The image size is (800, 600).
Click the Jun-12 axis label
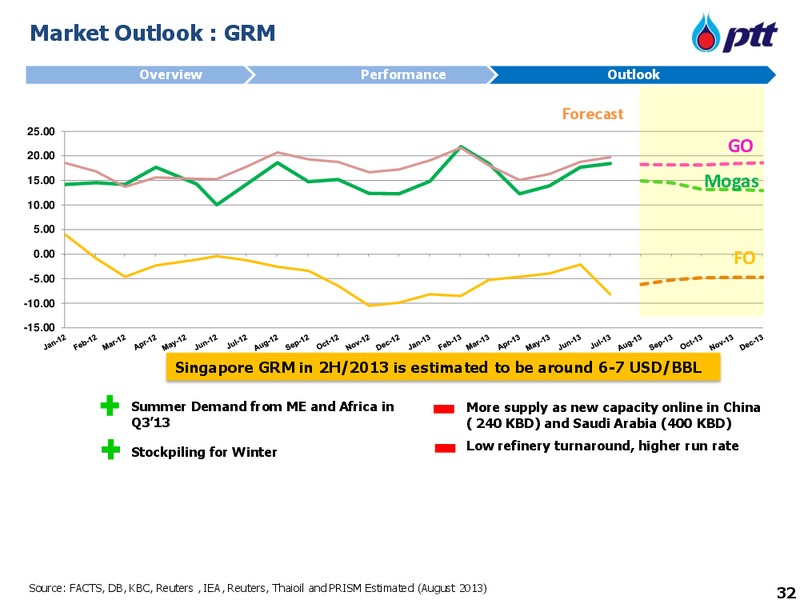pyautogui.click(x=206, y=341)
